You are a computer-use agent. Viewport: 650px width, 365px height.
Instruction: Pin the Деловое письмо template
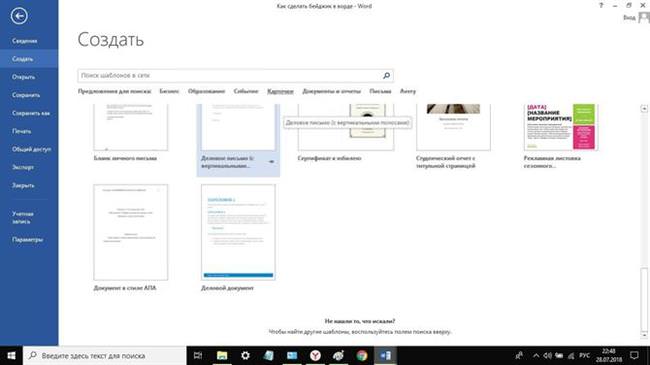tap(272, 162)
